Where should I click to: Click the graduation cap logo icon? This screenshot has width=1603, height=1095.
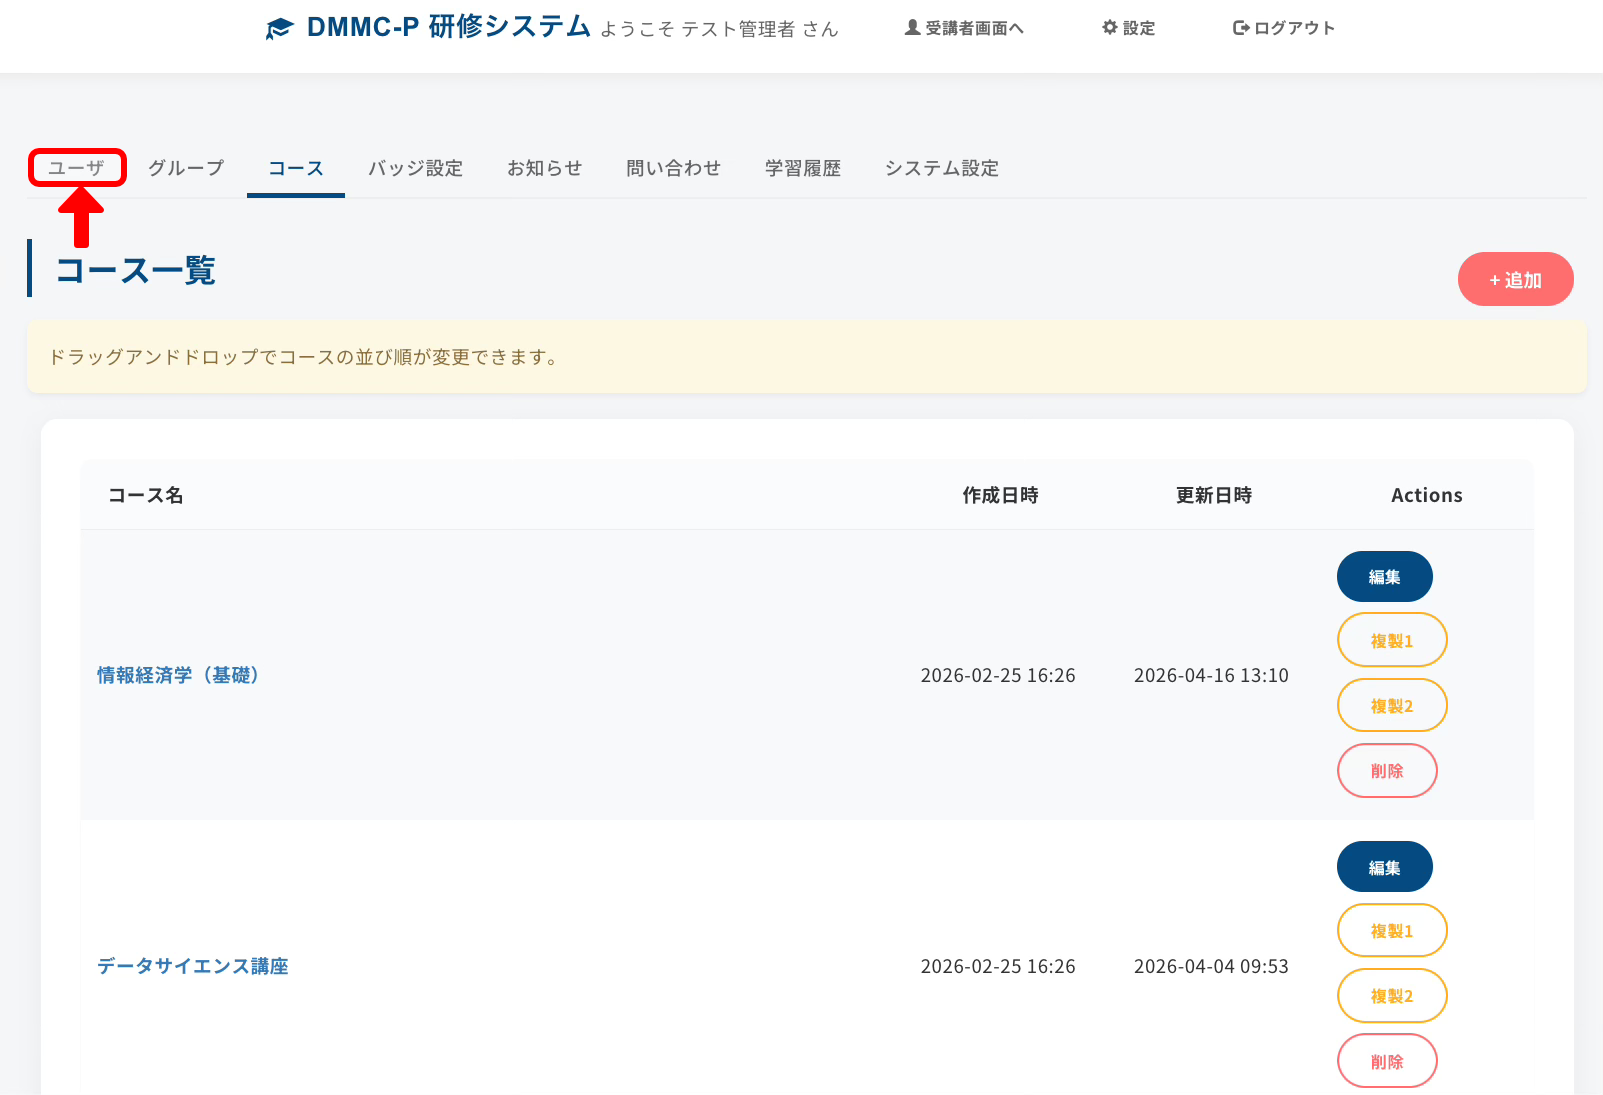tap(279, 29)
